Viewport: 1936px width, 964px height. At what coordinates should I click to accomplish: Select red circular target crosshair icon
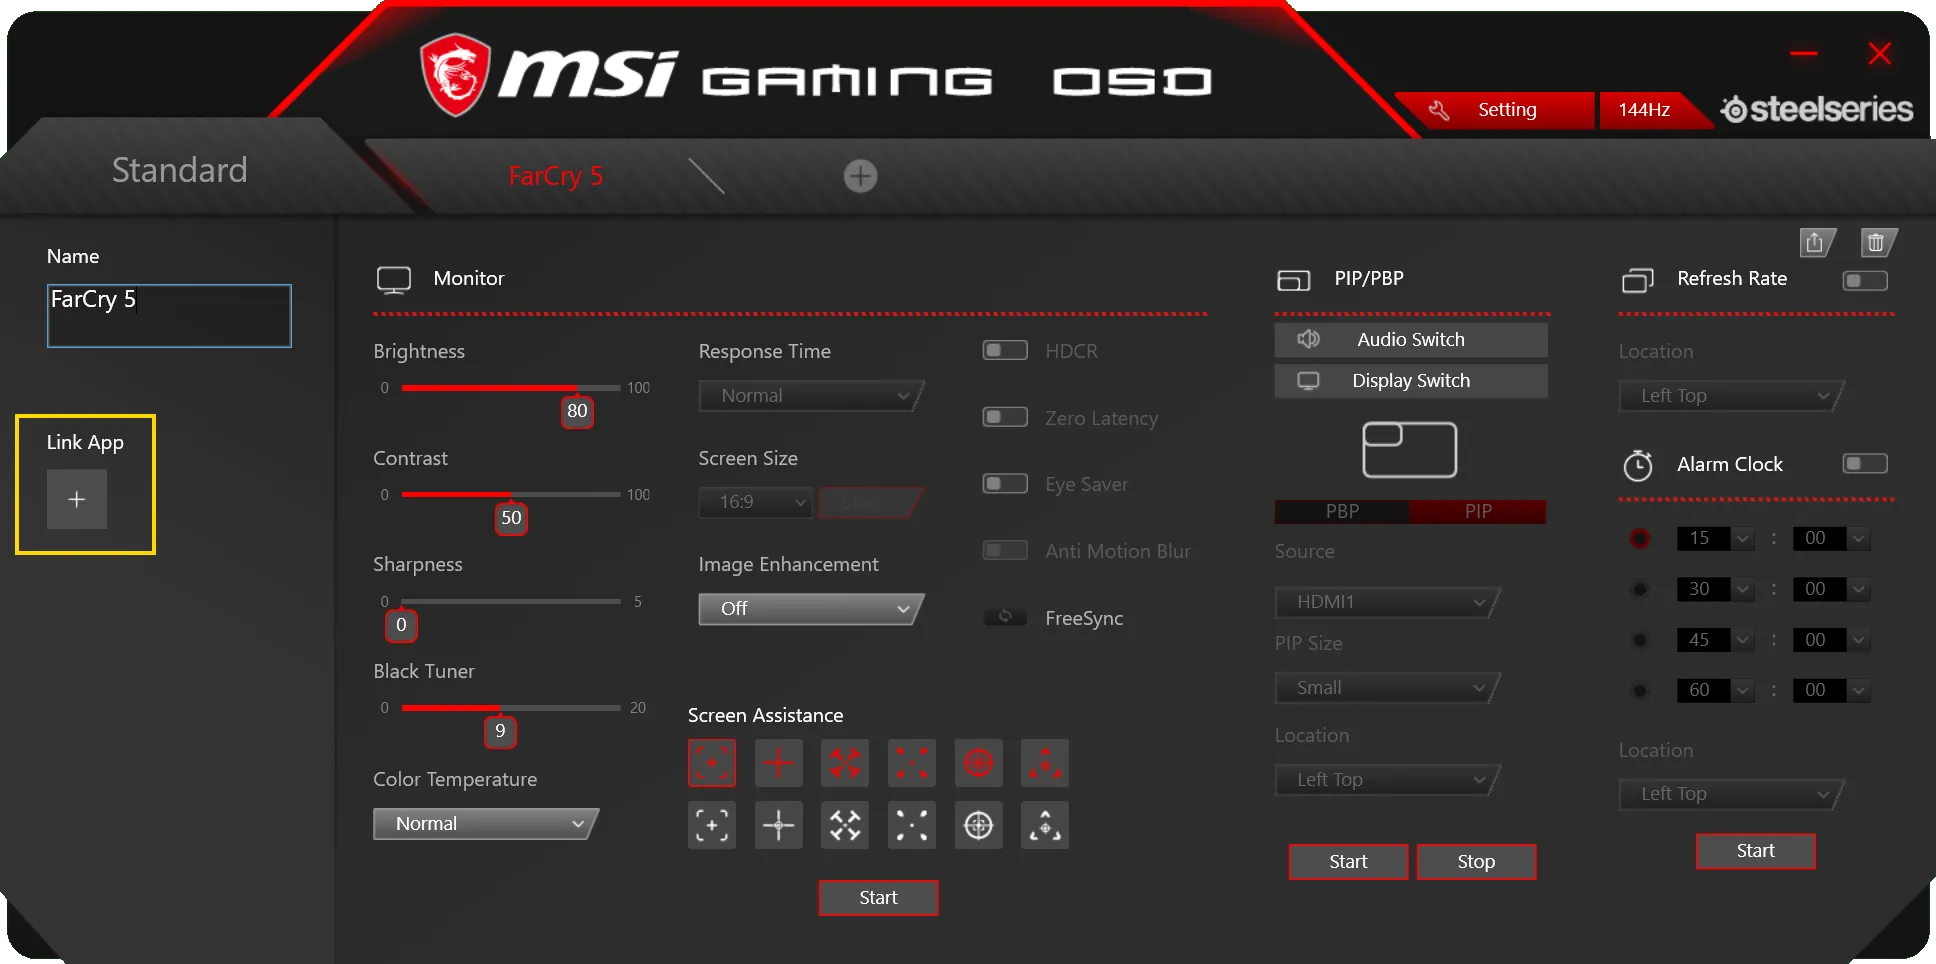(x=979, y=764)
